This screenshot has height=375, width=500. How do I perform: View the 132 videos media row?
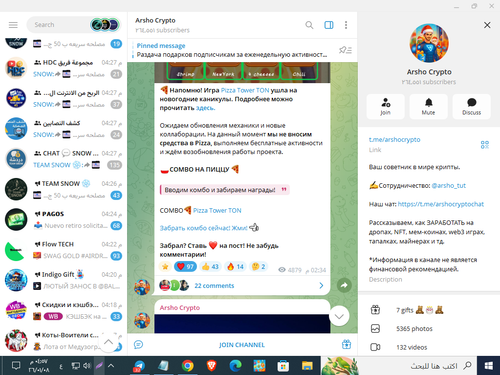[x=429, y=347]
